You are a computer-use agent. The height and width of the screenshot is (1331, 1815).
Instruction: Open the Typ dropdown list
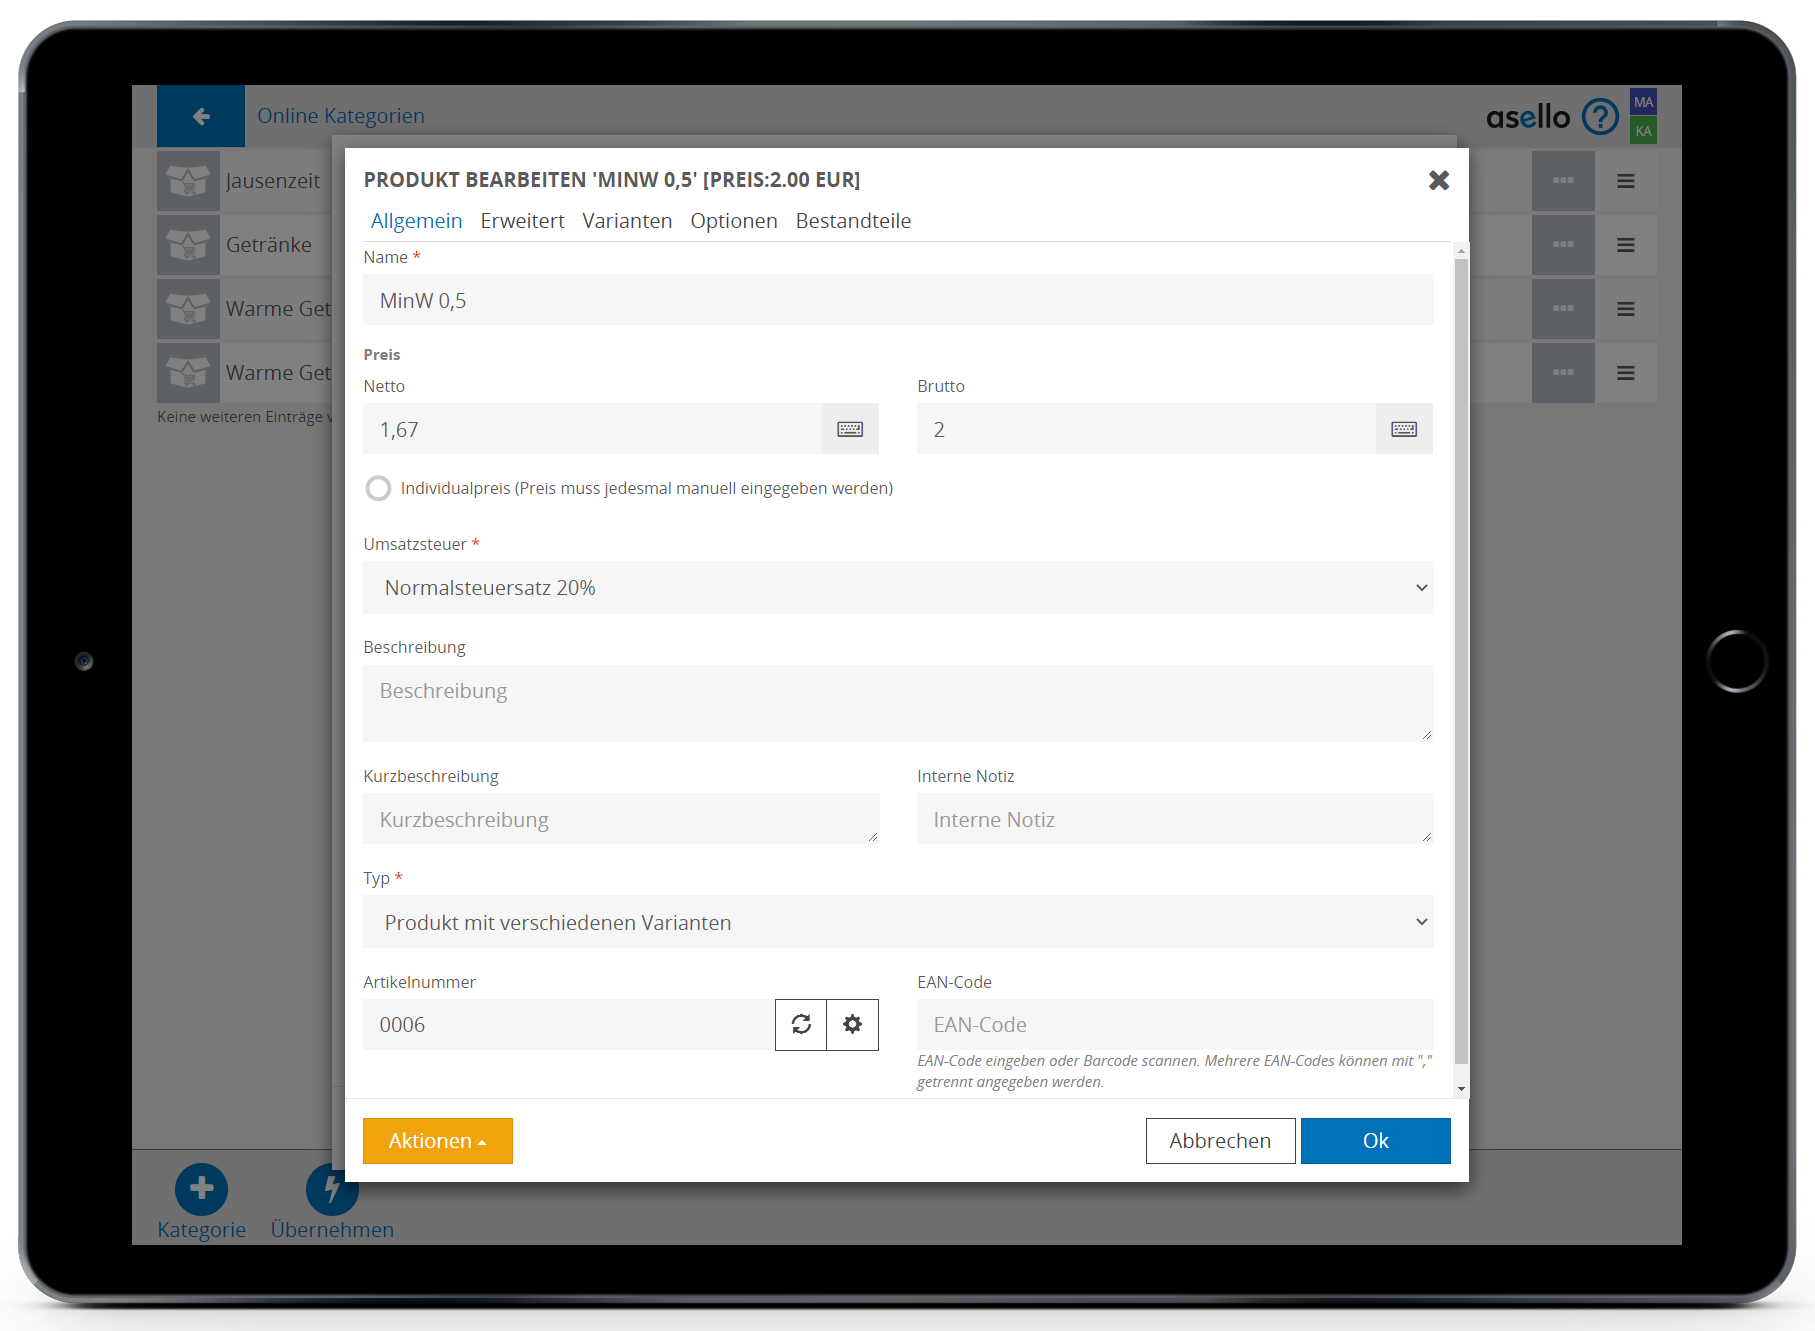[897, 922]
